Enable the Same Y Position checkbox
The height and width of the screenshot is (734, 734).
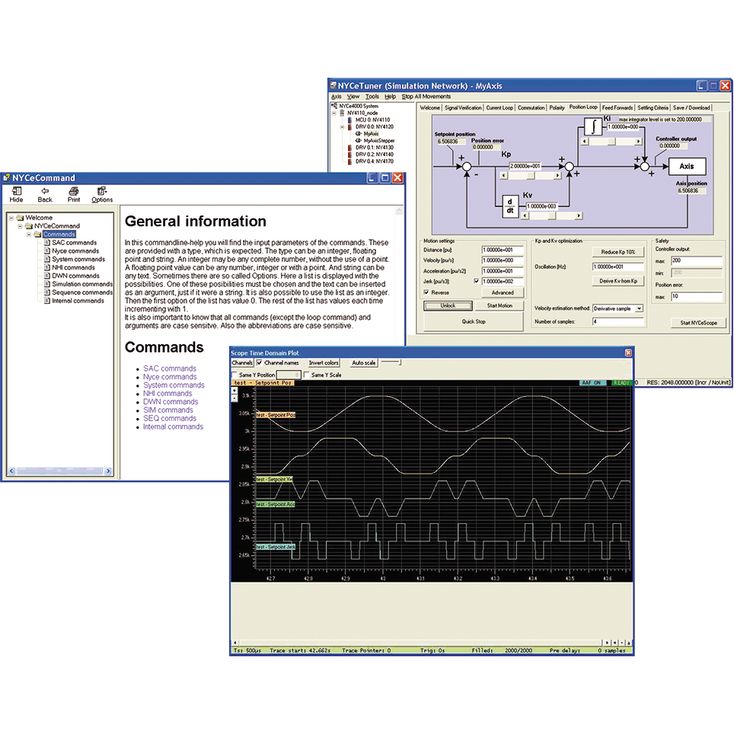235,375
